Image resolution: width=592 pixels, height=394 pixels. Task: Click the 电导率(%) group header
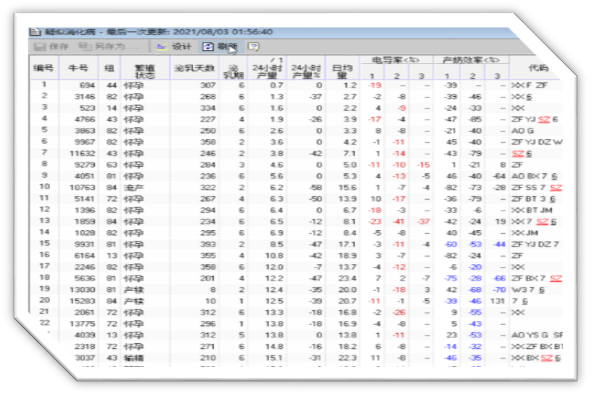(396, 60)
